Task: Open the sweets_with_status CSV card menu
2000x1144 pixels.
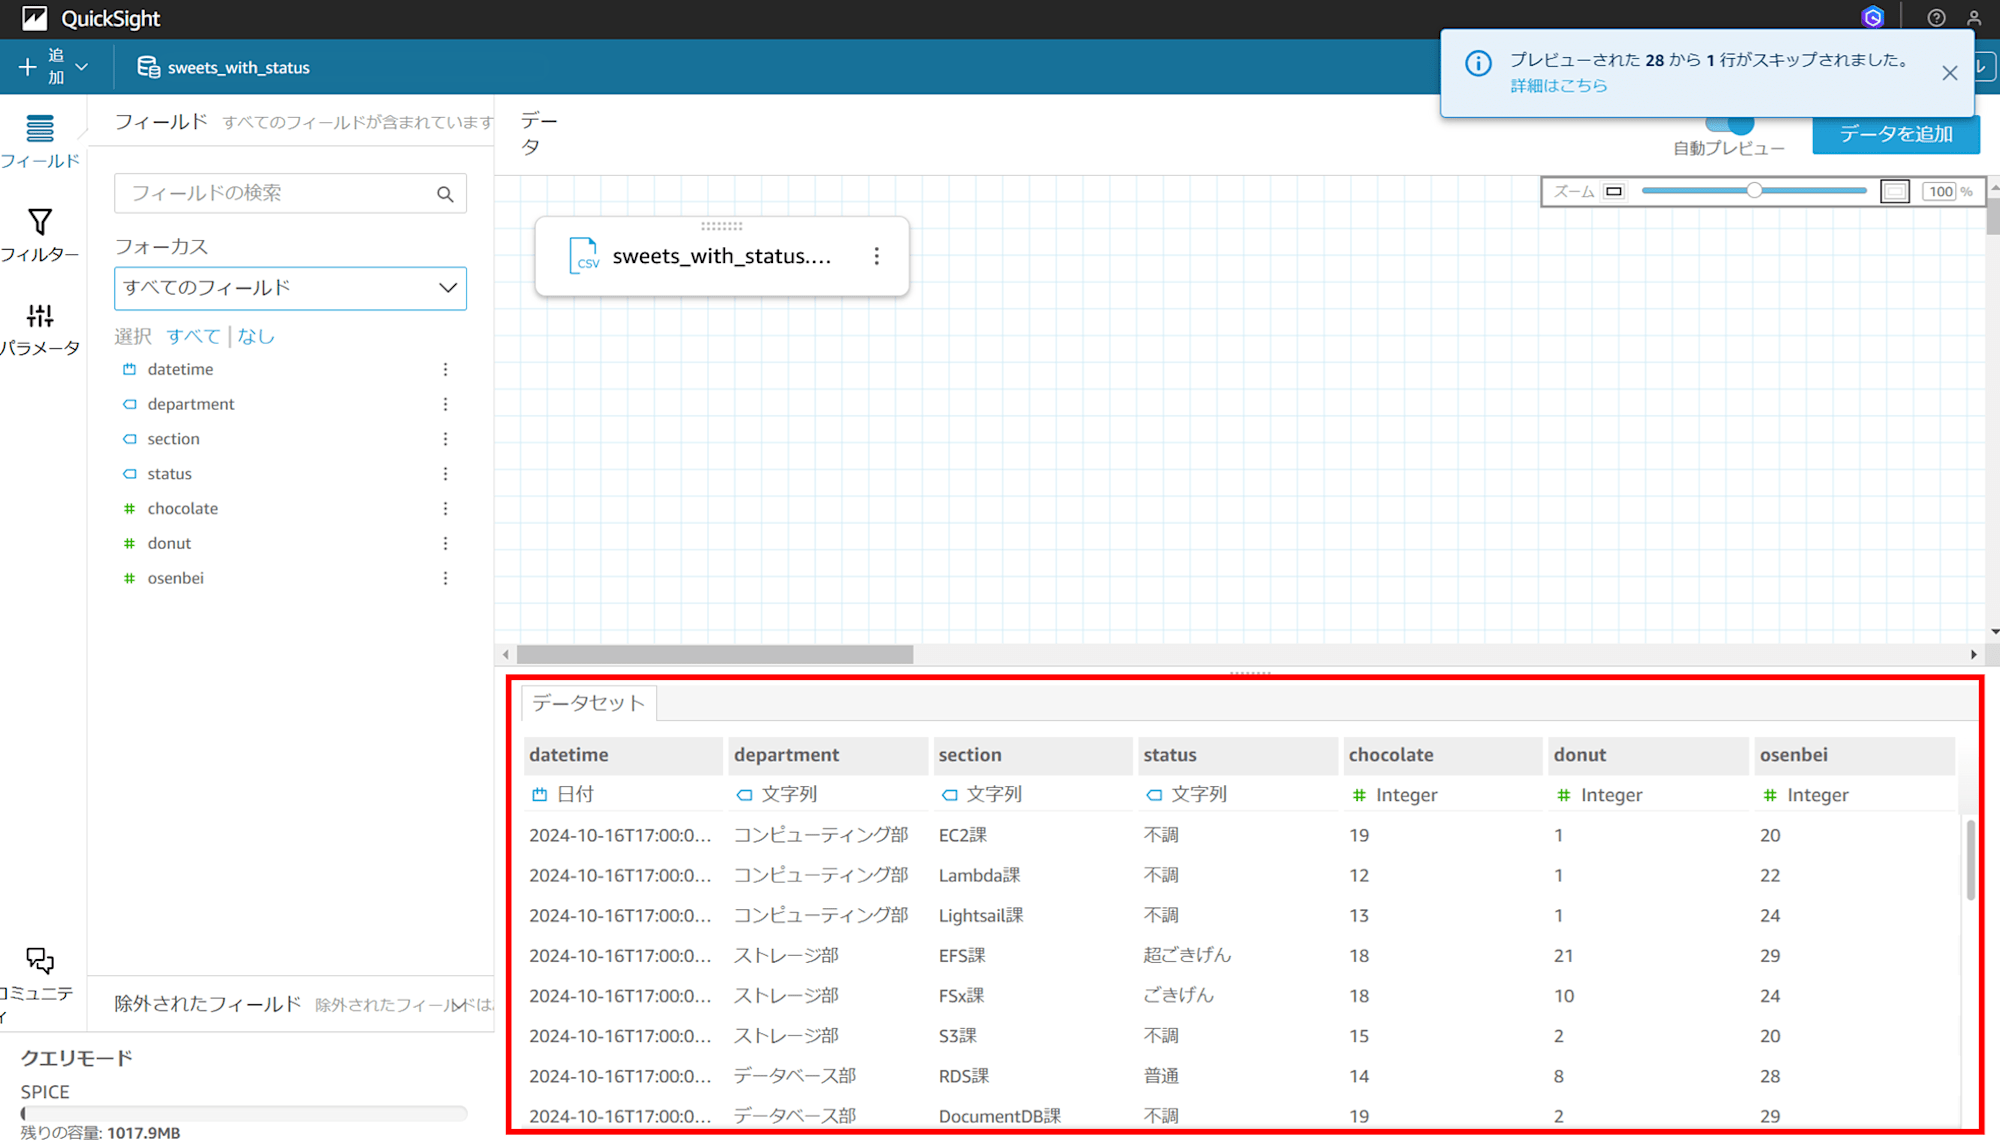Action: pyautogui.click(x=876, y=256)
